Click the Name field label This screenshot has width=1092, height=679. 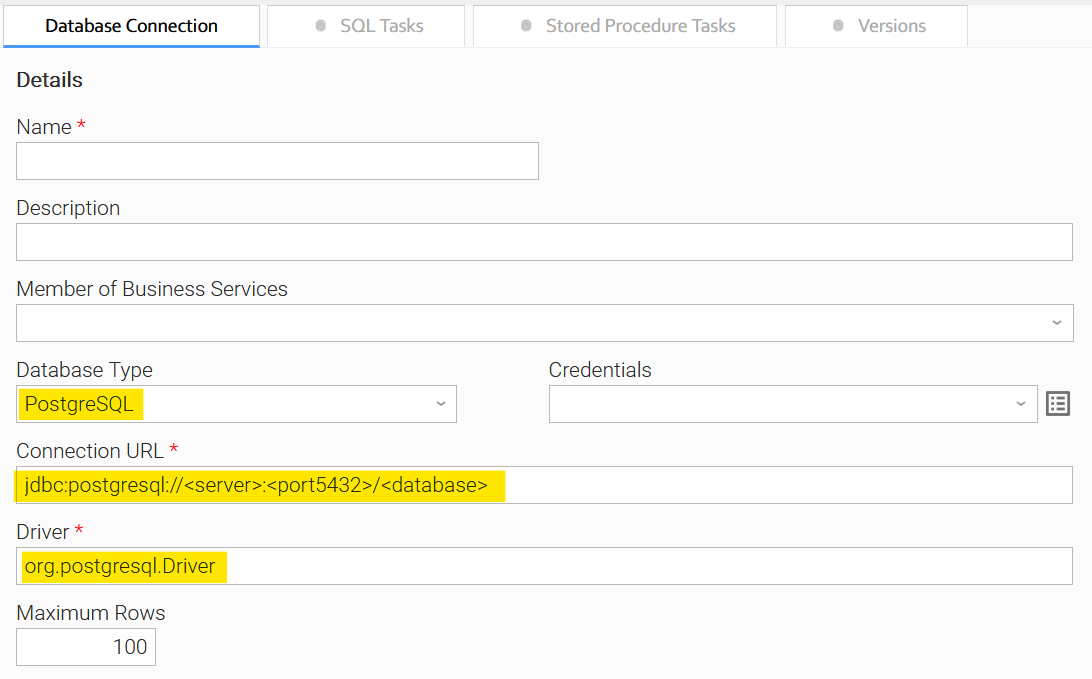click(44, 127)
